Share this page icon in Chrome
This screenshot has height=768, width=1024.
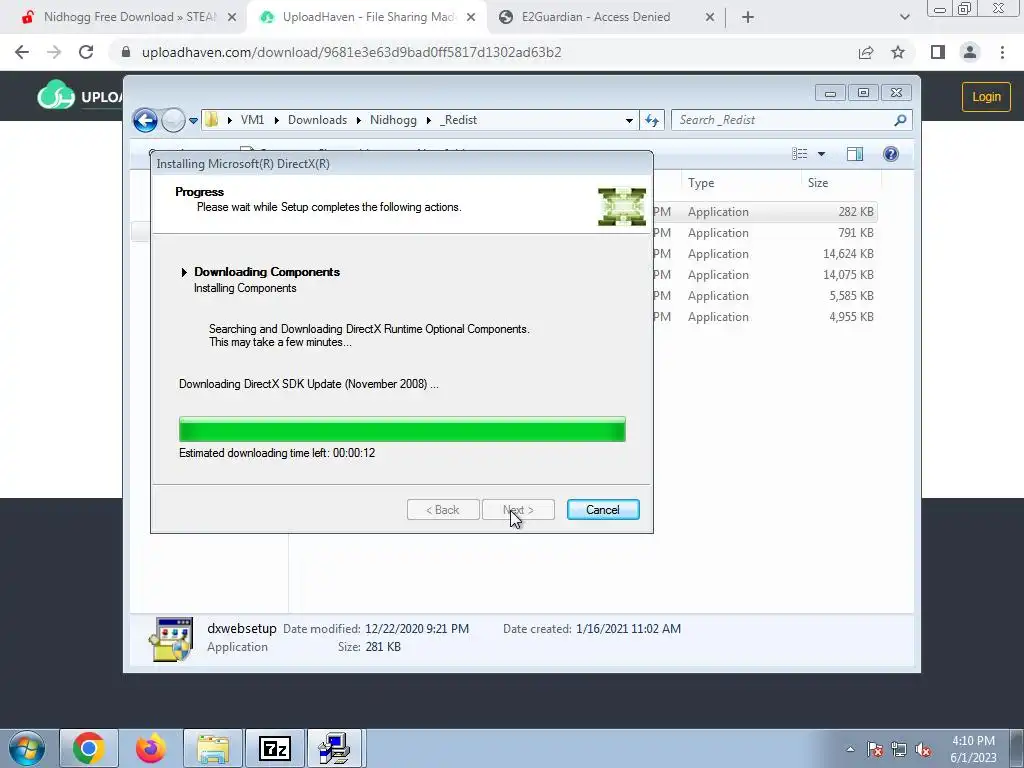(x=866, y=52)
